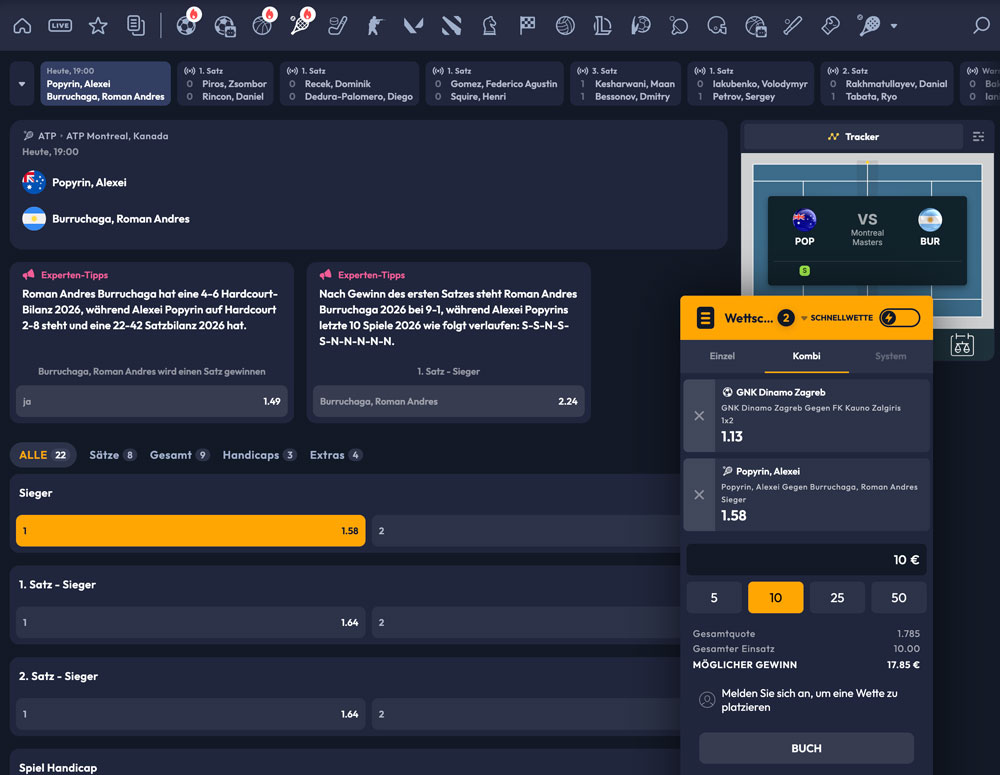This screenshot has width=1000, height=775.
Task: Select the soccer ball sport icon
Action: (x=187, y=26)
